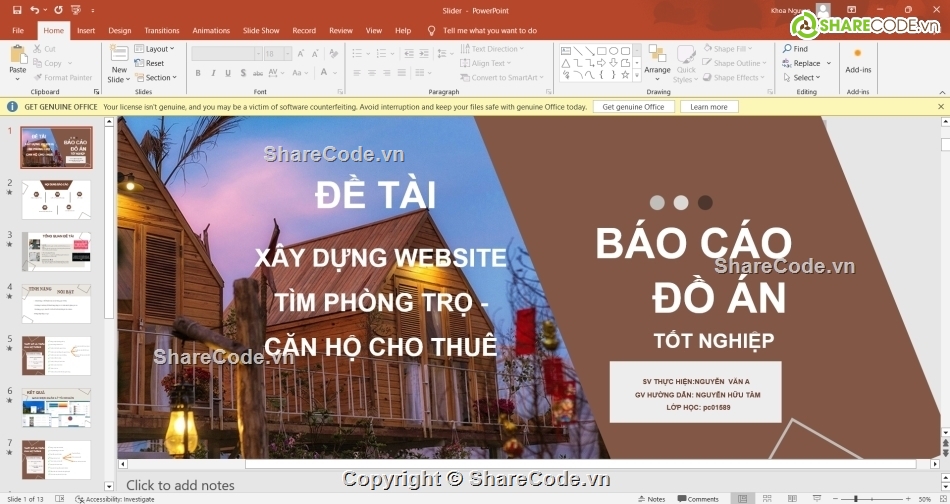Adjust the zoom slider

coord(855,499)
